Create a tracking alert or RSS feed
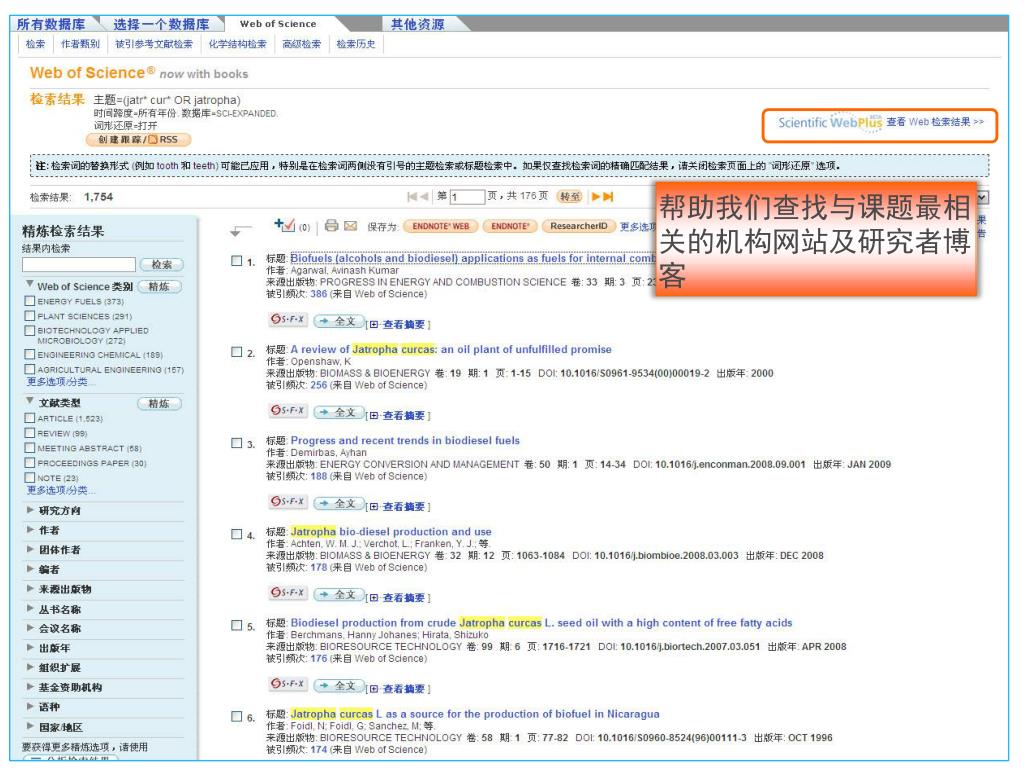The width and height of the screenshot is (1024, 768). coord(138,140)
